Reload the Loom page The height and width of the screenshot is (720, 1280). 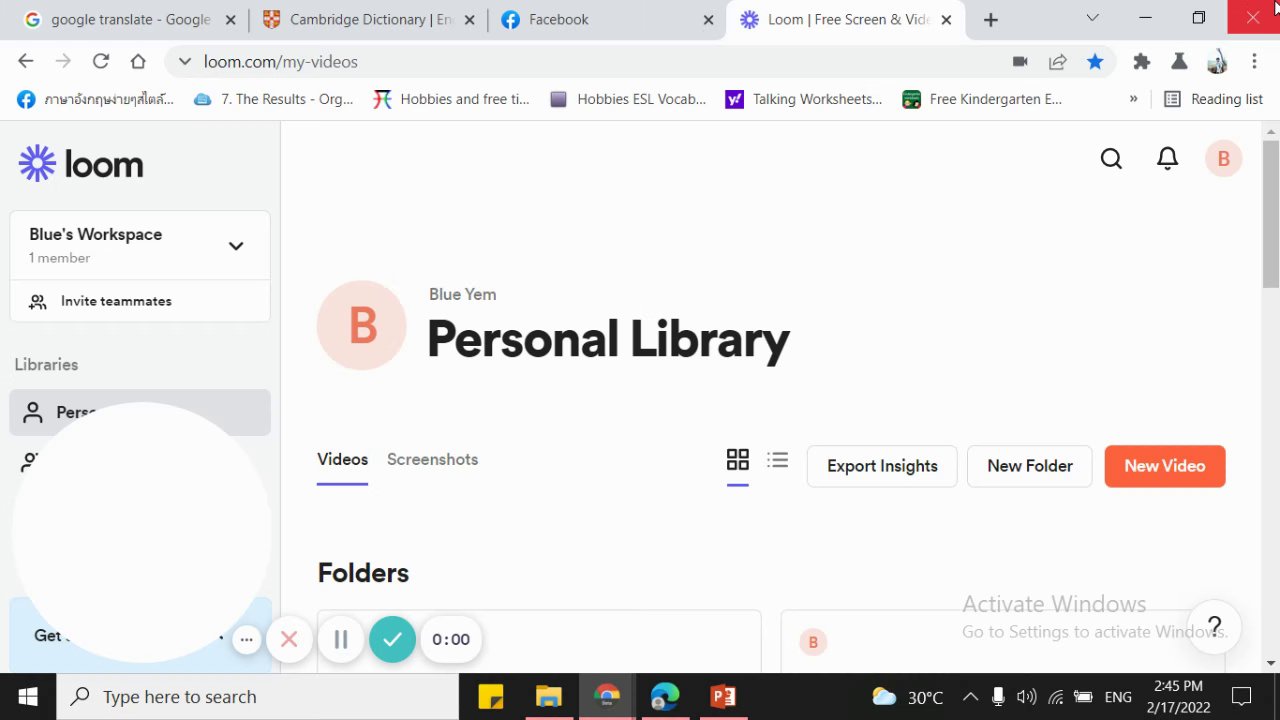100,62
